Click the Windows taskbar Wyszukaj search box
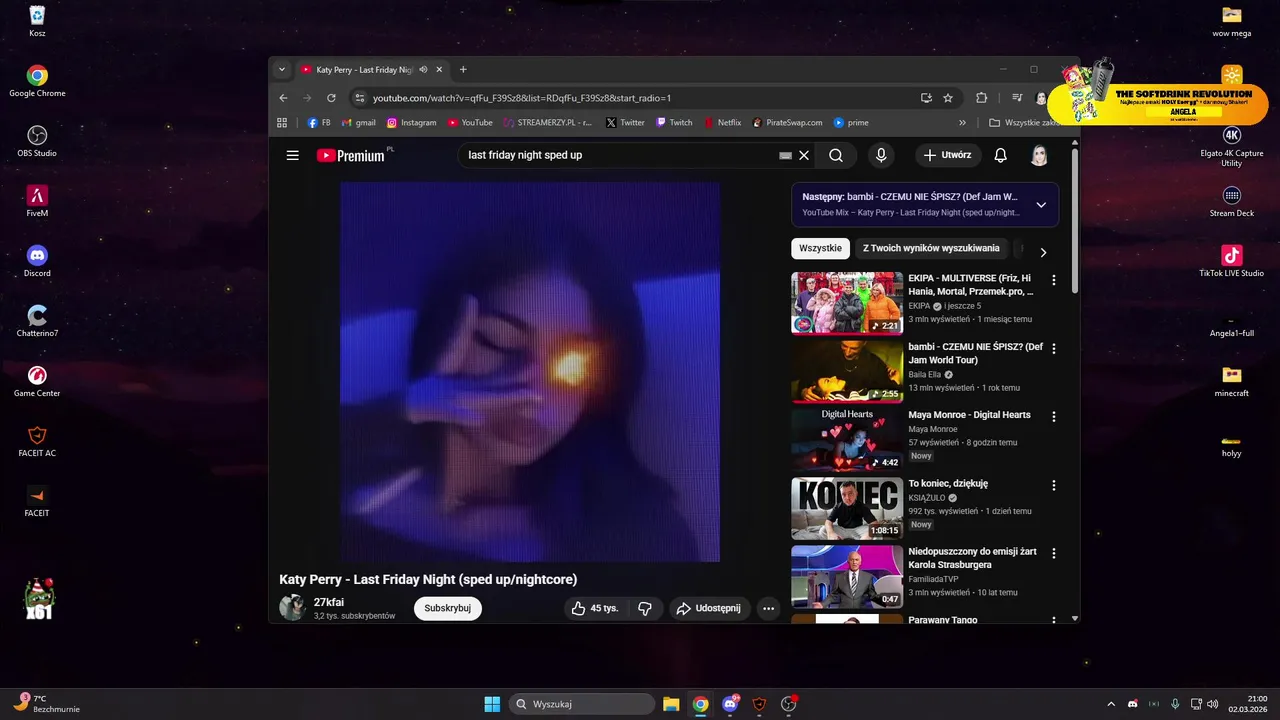Screen dimensions: 1280x720 (x=580, y=704)
